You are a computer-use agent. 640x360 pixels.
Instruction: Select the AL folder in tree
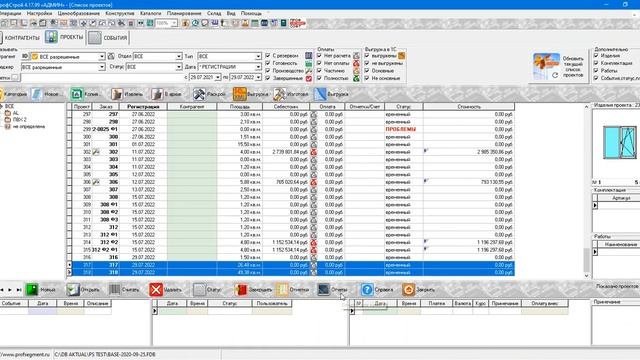16,113
